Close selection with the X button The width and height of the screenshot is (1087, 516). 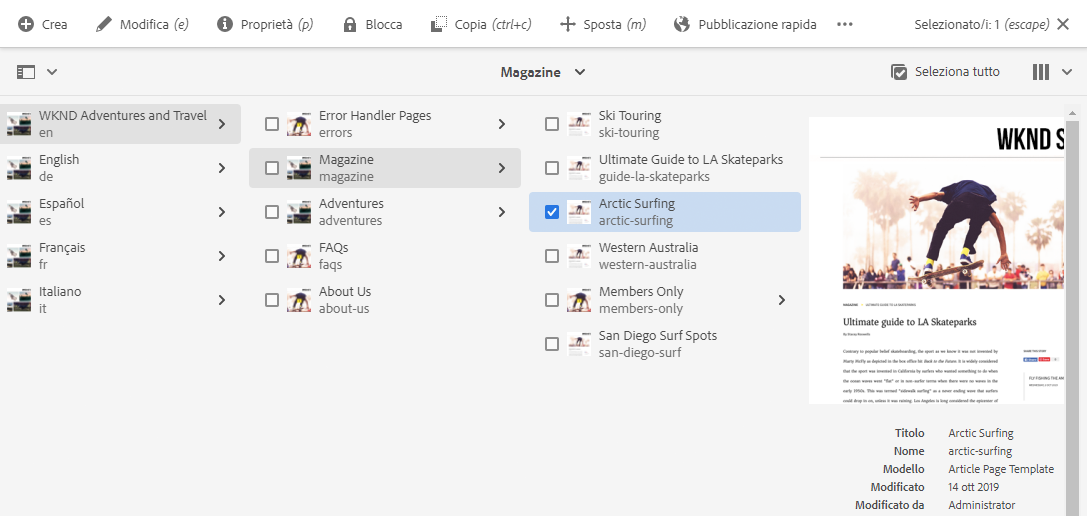point(1063,24)
